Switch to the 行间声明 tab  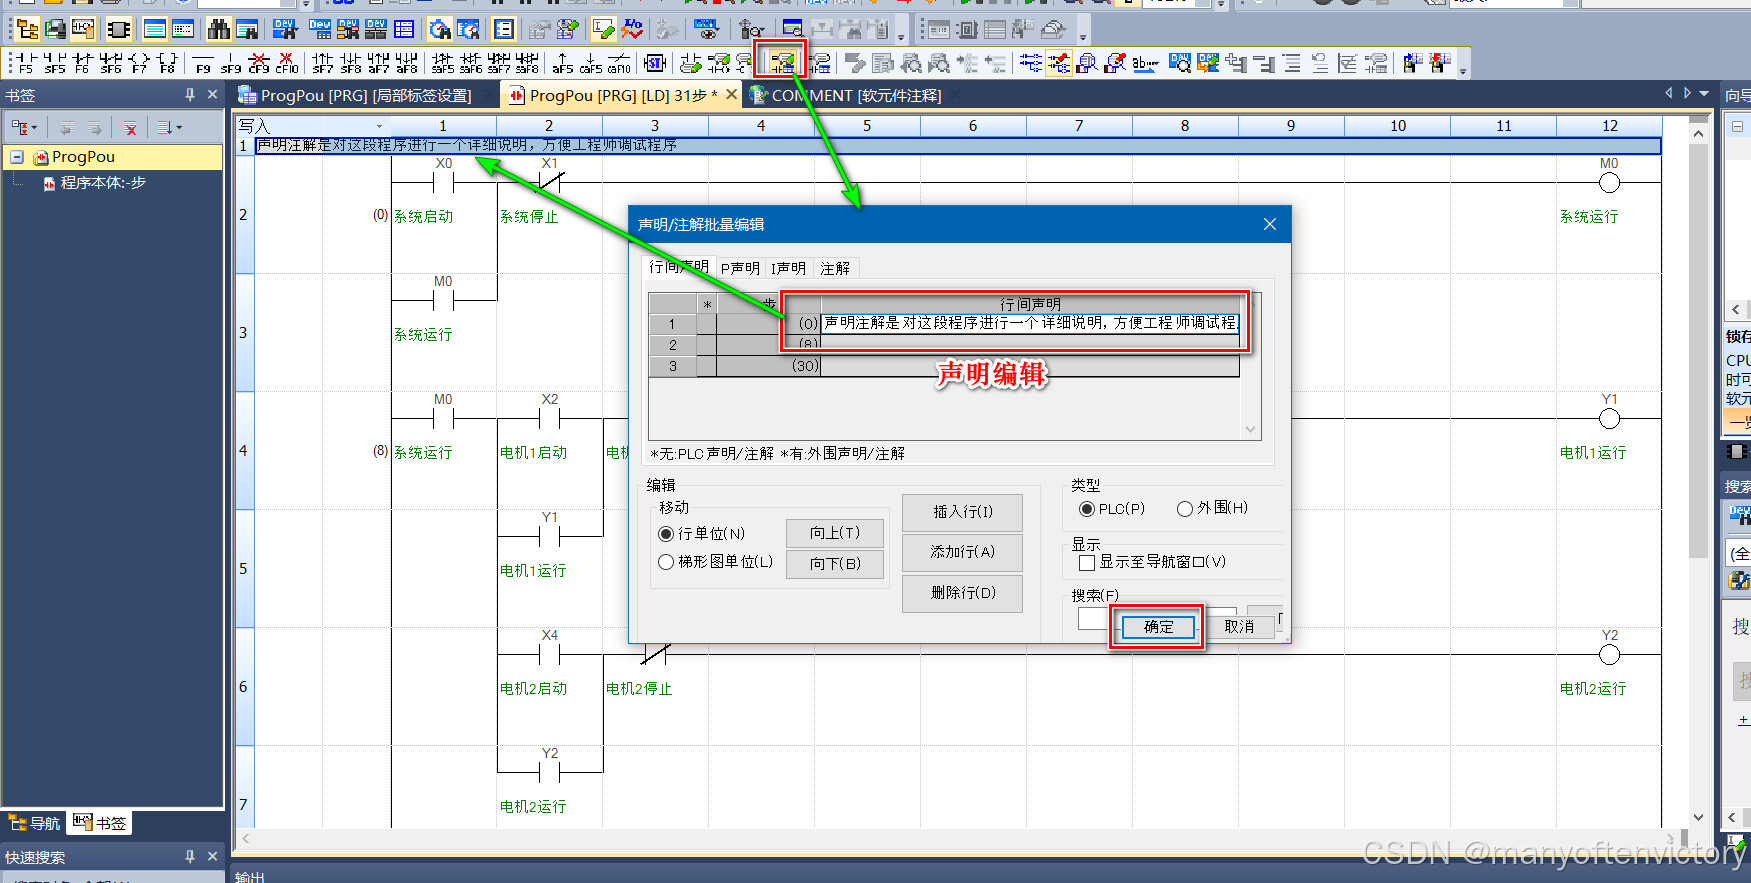click(x=679, y=267)
